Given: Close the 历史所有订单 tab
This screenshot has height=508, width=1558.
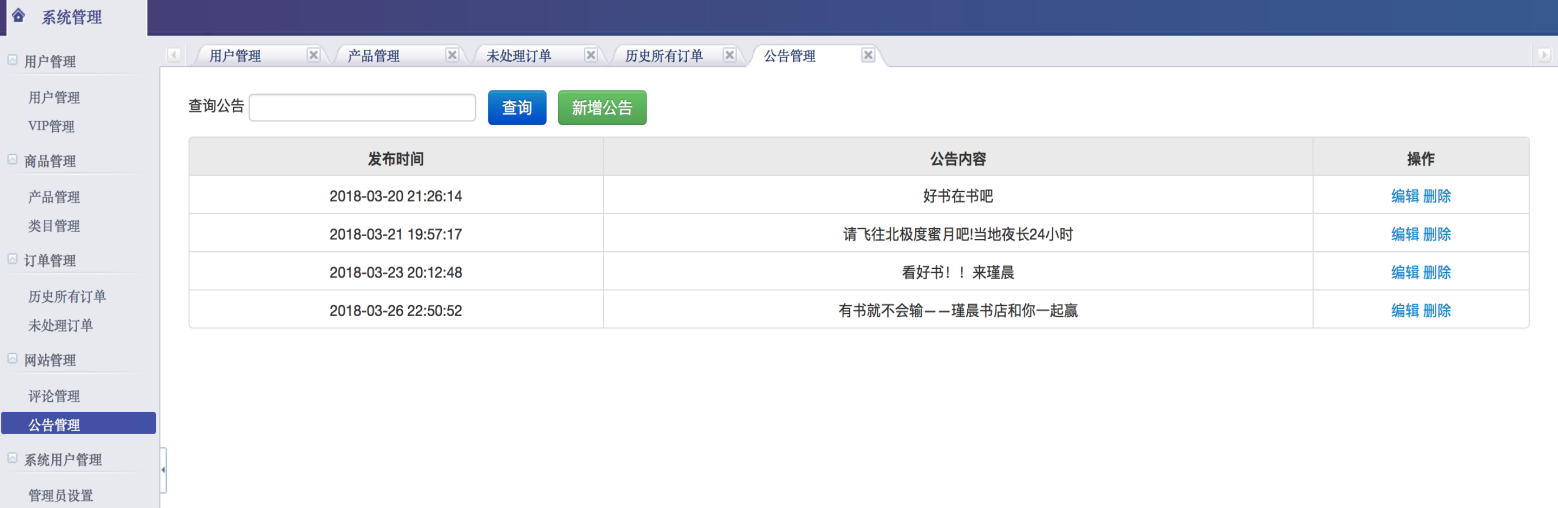Looking at the screenshot, I should coord(730,55).
